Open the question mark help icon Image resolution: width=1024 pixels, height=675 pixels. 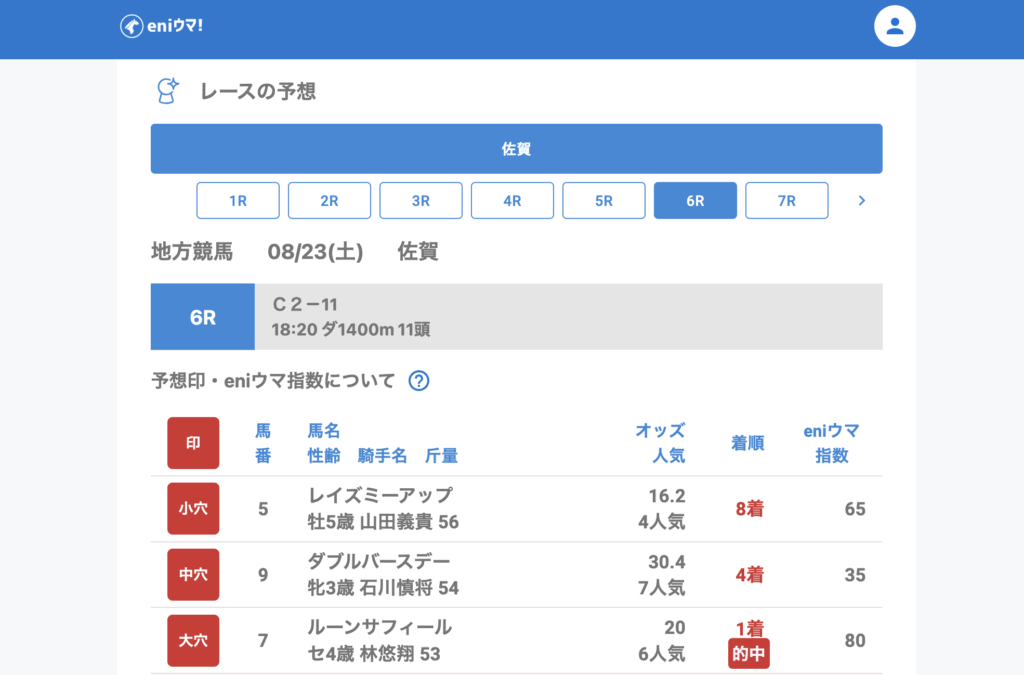(419, 381)
